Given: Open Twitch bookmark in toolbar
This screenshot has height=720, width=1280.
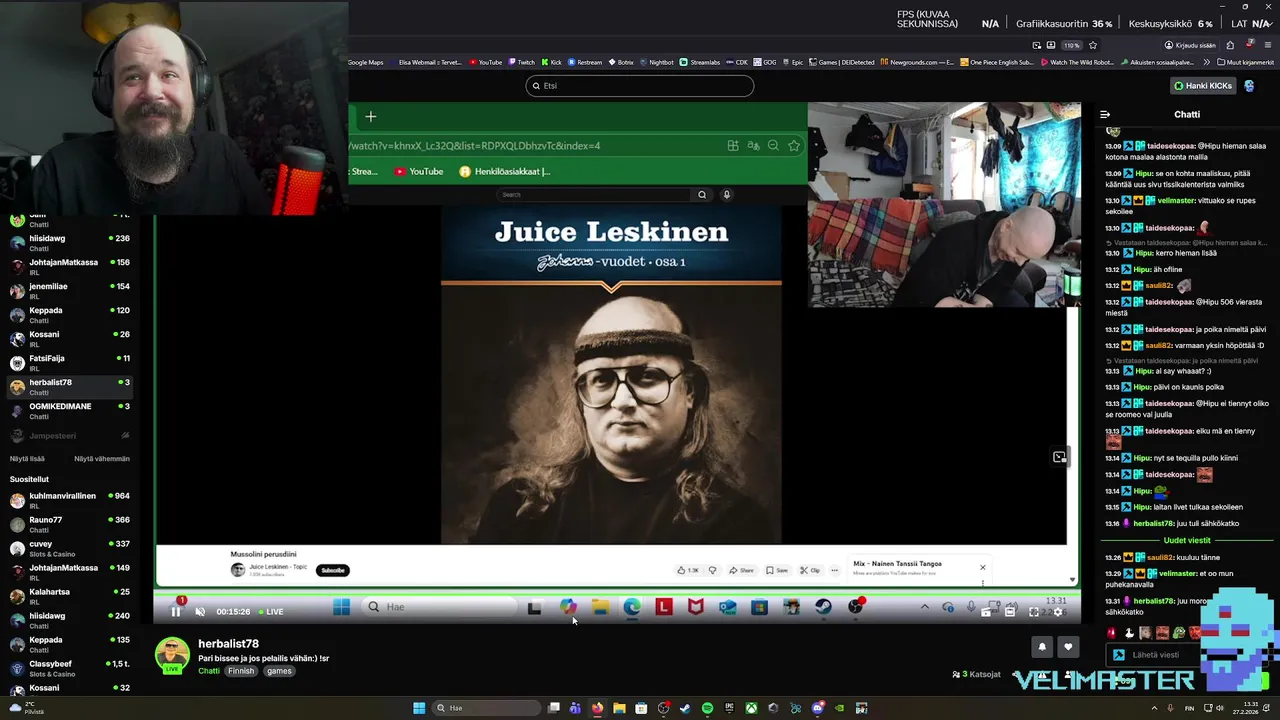Looking at the screenshot, I should tap(521, 62).
